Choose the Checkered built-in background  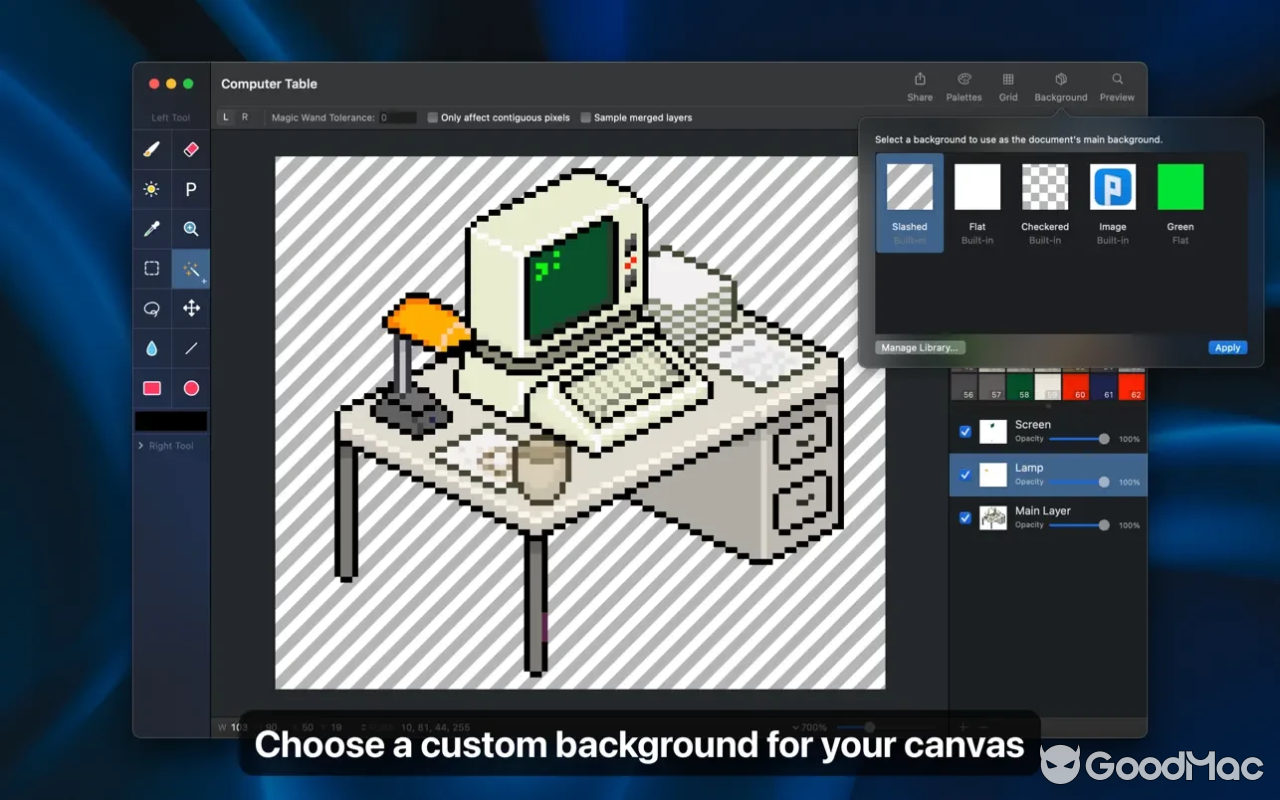tap(1044, 186)
